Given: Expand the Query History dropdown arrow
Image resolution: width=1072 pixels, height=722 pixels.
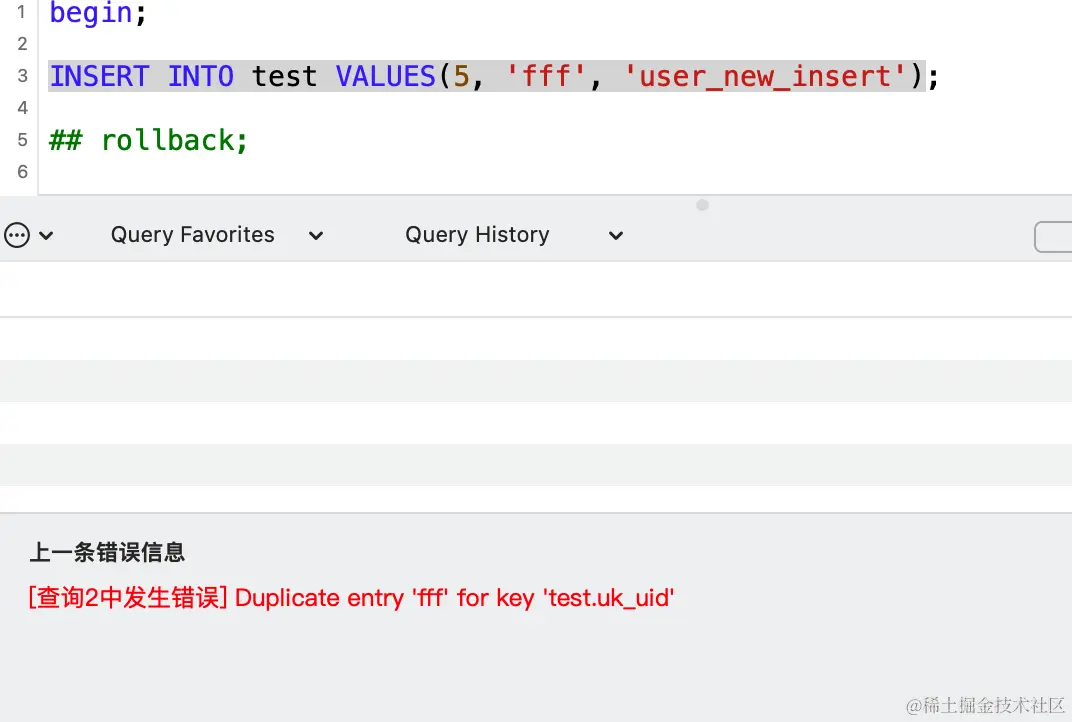Looking at the screenshot, I should pos(616,236).
